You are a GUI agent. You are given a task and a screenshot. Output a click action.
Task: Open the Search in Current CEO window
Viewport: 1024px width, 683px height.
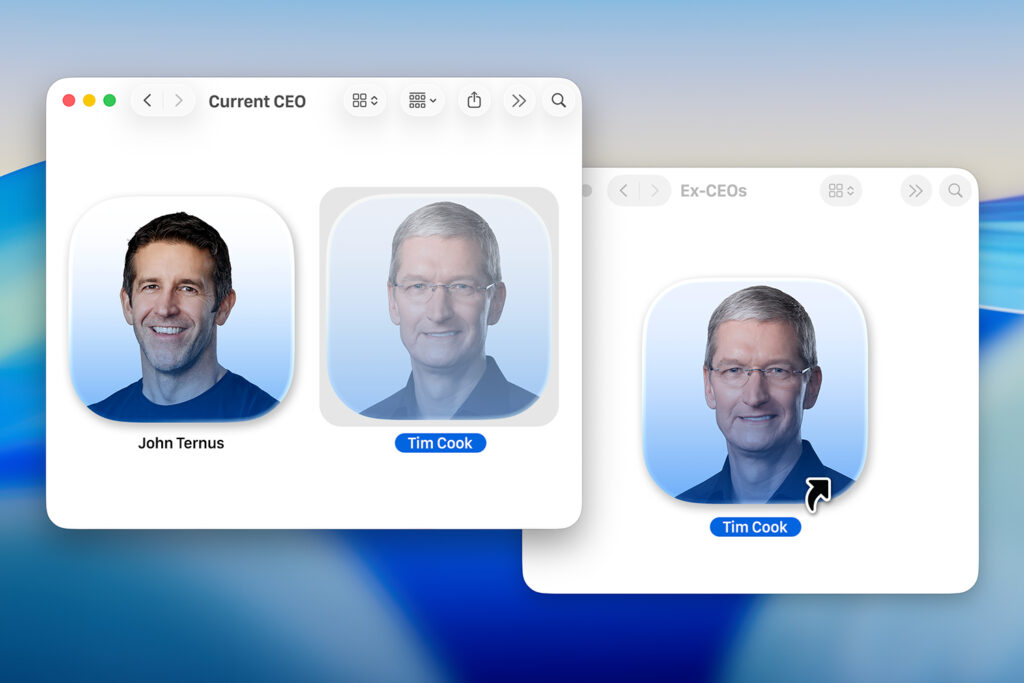tap(558, 100)
